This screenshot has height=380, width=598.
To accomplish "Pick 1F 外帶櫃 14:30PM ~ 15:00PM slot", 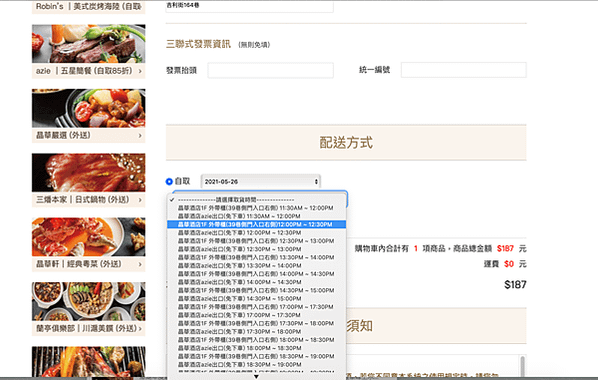I will 256,291.
